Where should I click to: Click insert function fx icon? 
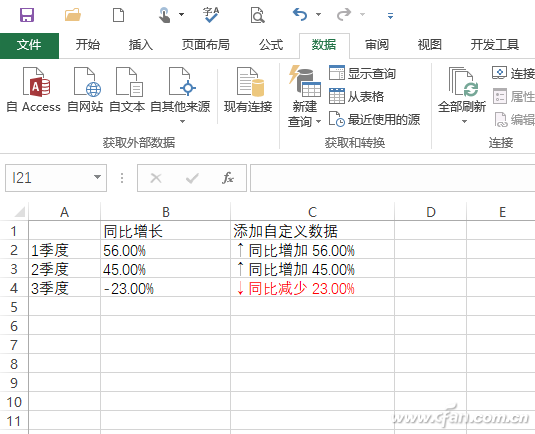[x=228, y=178]
